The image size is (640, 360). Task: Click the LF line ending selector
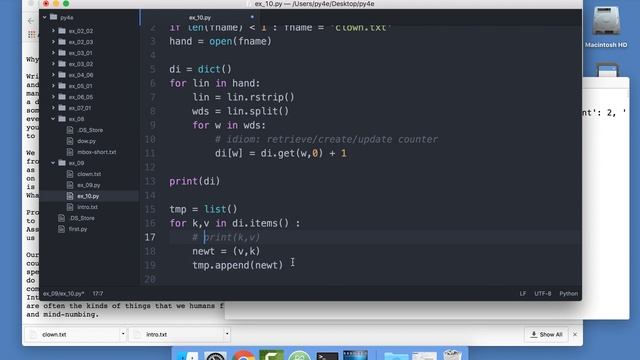(522, 293)
